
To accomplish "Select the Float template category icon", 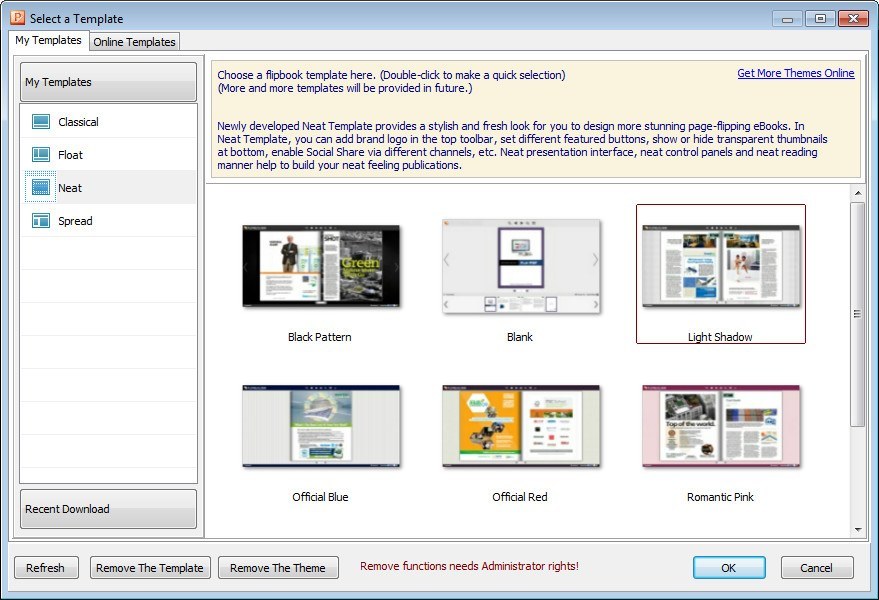I will [x=42, y=154].
